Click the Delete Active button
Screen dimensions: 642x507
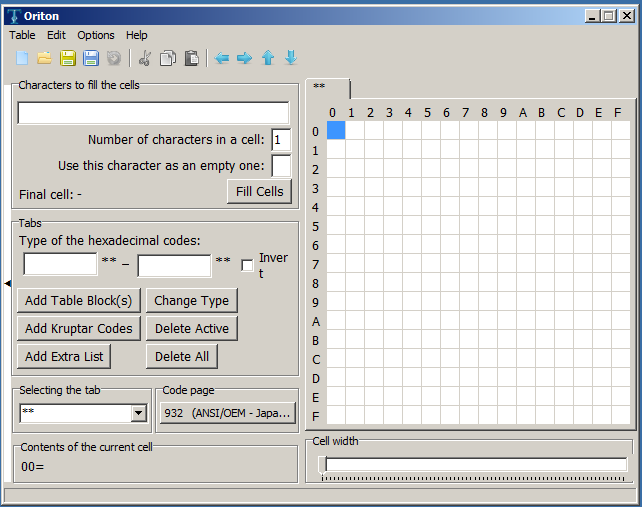(192, 328)
